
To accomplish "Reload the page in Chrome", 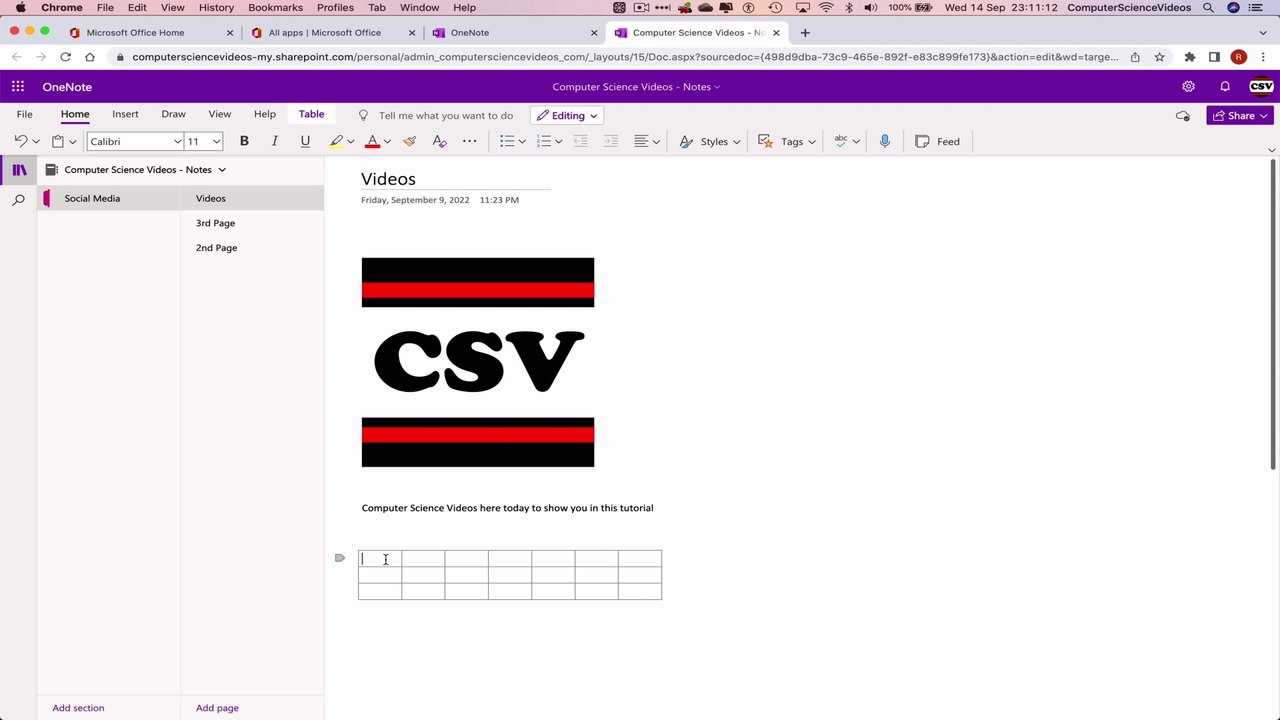I will pos(65,57).
